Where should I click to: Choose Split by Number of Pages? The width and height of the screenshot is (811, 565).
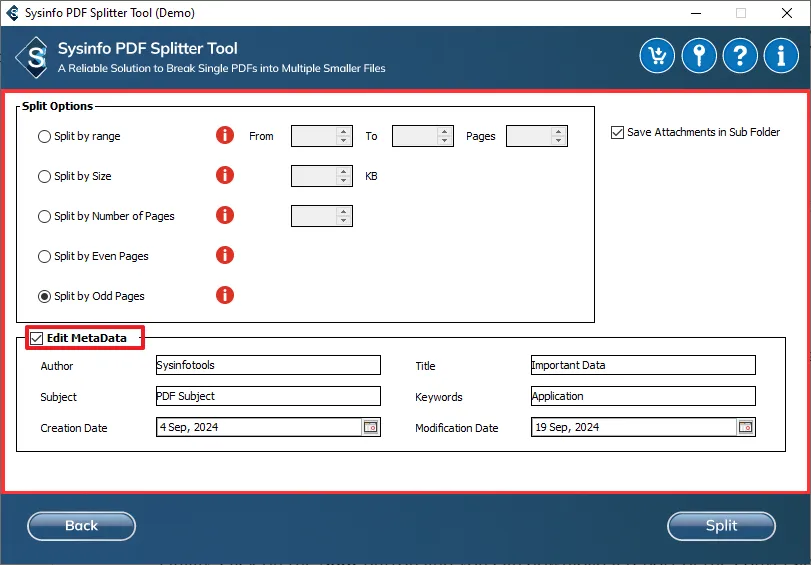point(44,216)
